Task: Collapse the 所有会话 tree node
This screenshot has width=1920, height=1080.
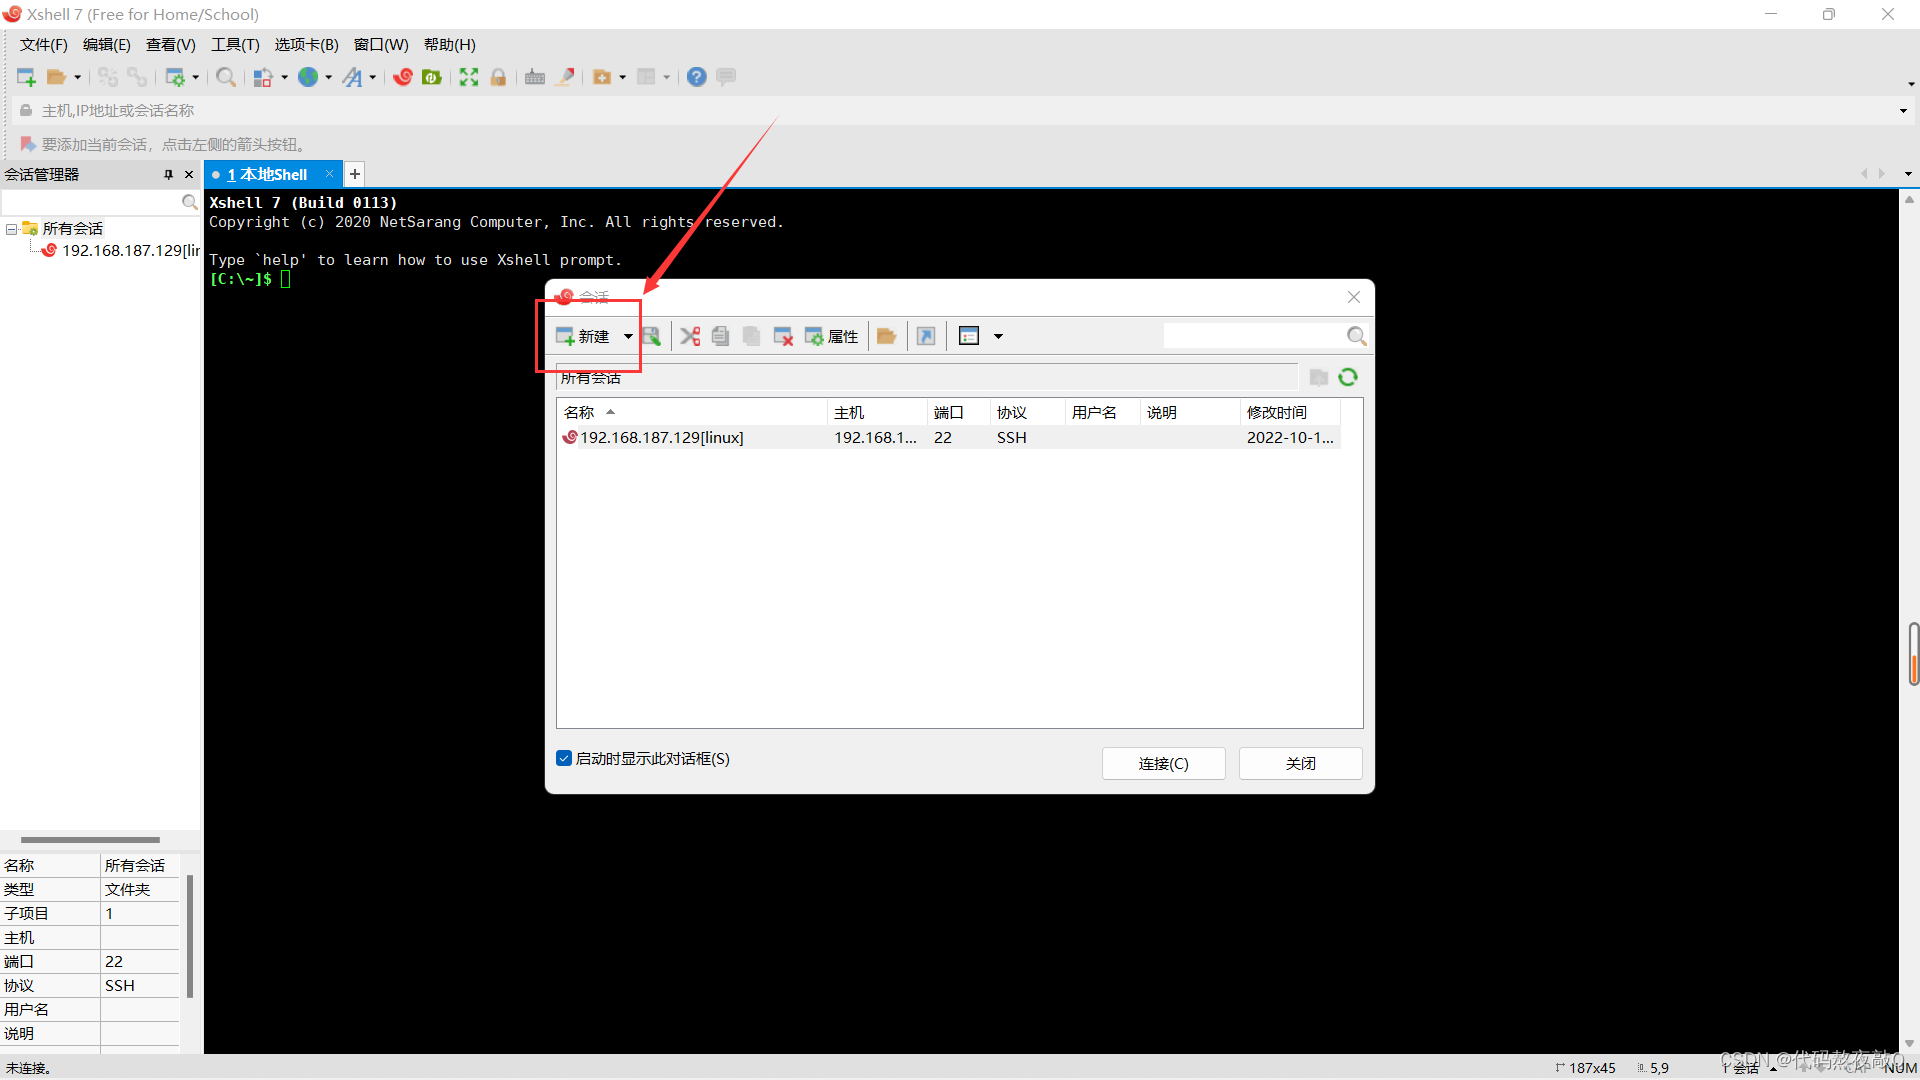Action: [11, 228]
